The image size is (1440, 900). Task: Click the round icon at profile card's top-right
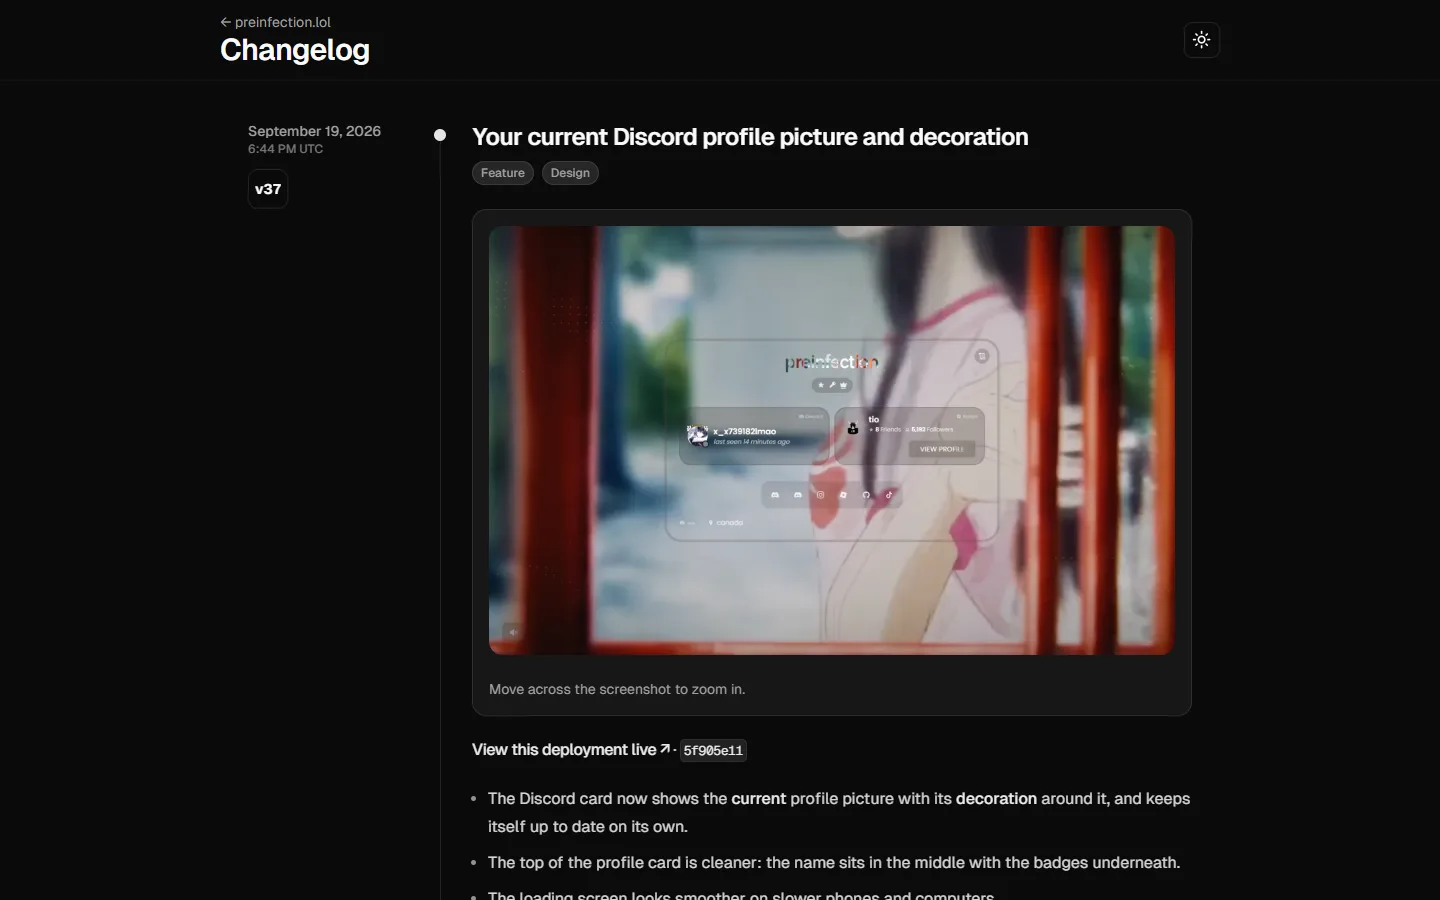click(x=982, y=356)
